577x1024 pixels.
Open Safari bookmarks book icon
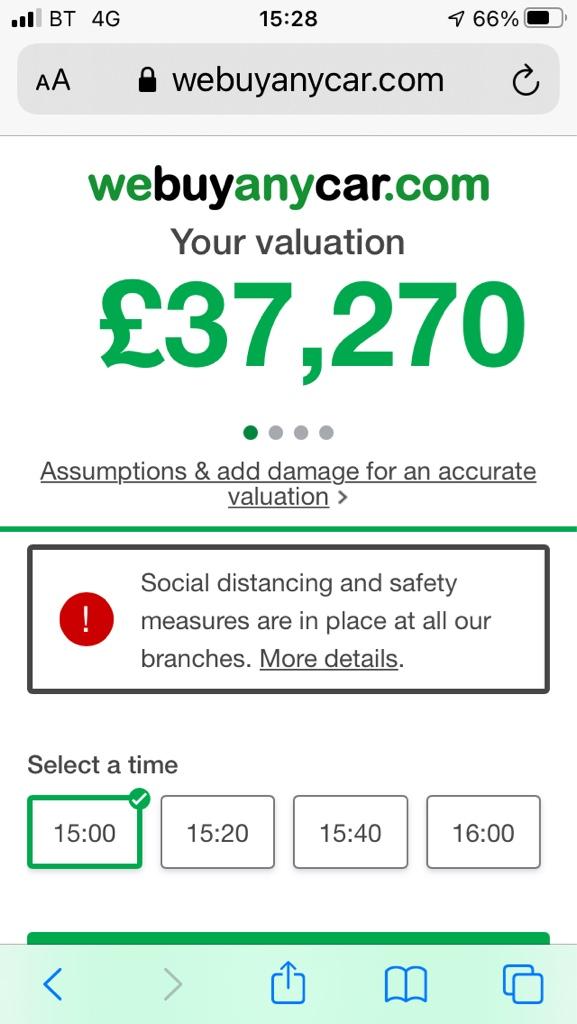click(406, 984)
